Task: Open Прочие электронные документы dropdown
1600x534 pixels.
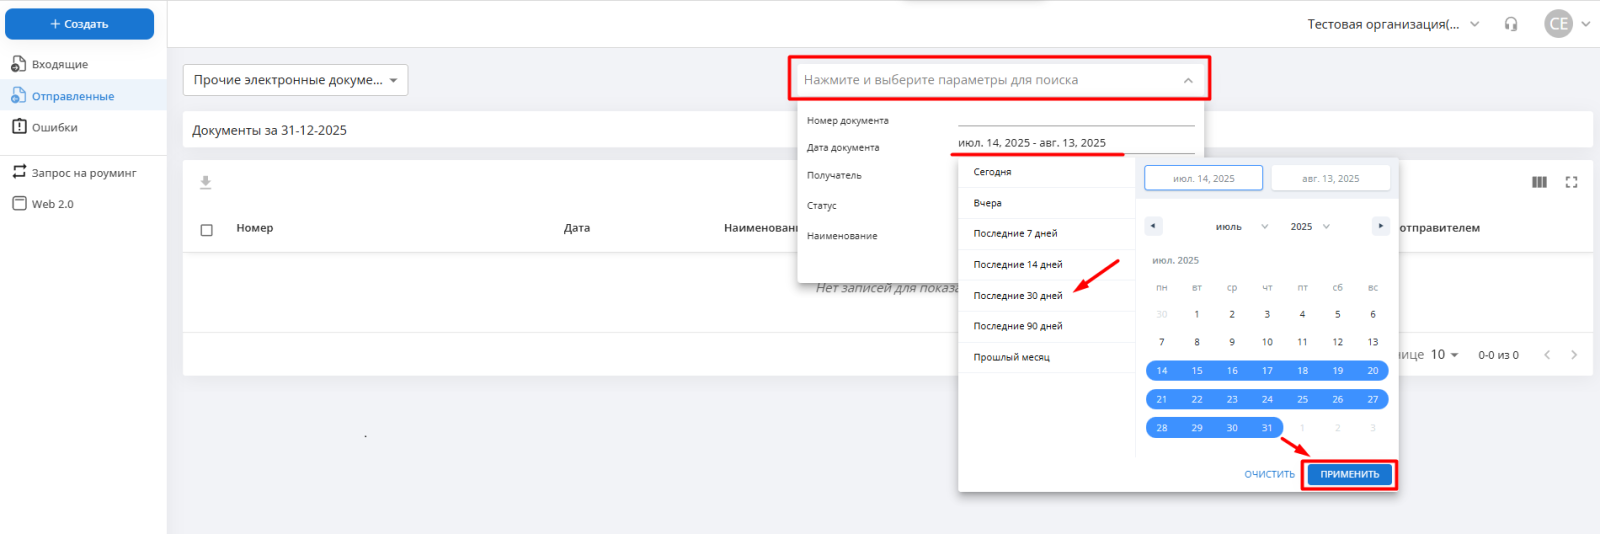Action: pos(295,80)
